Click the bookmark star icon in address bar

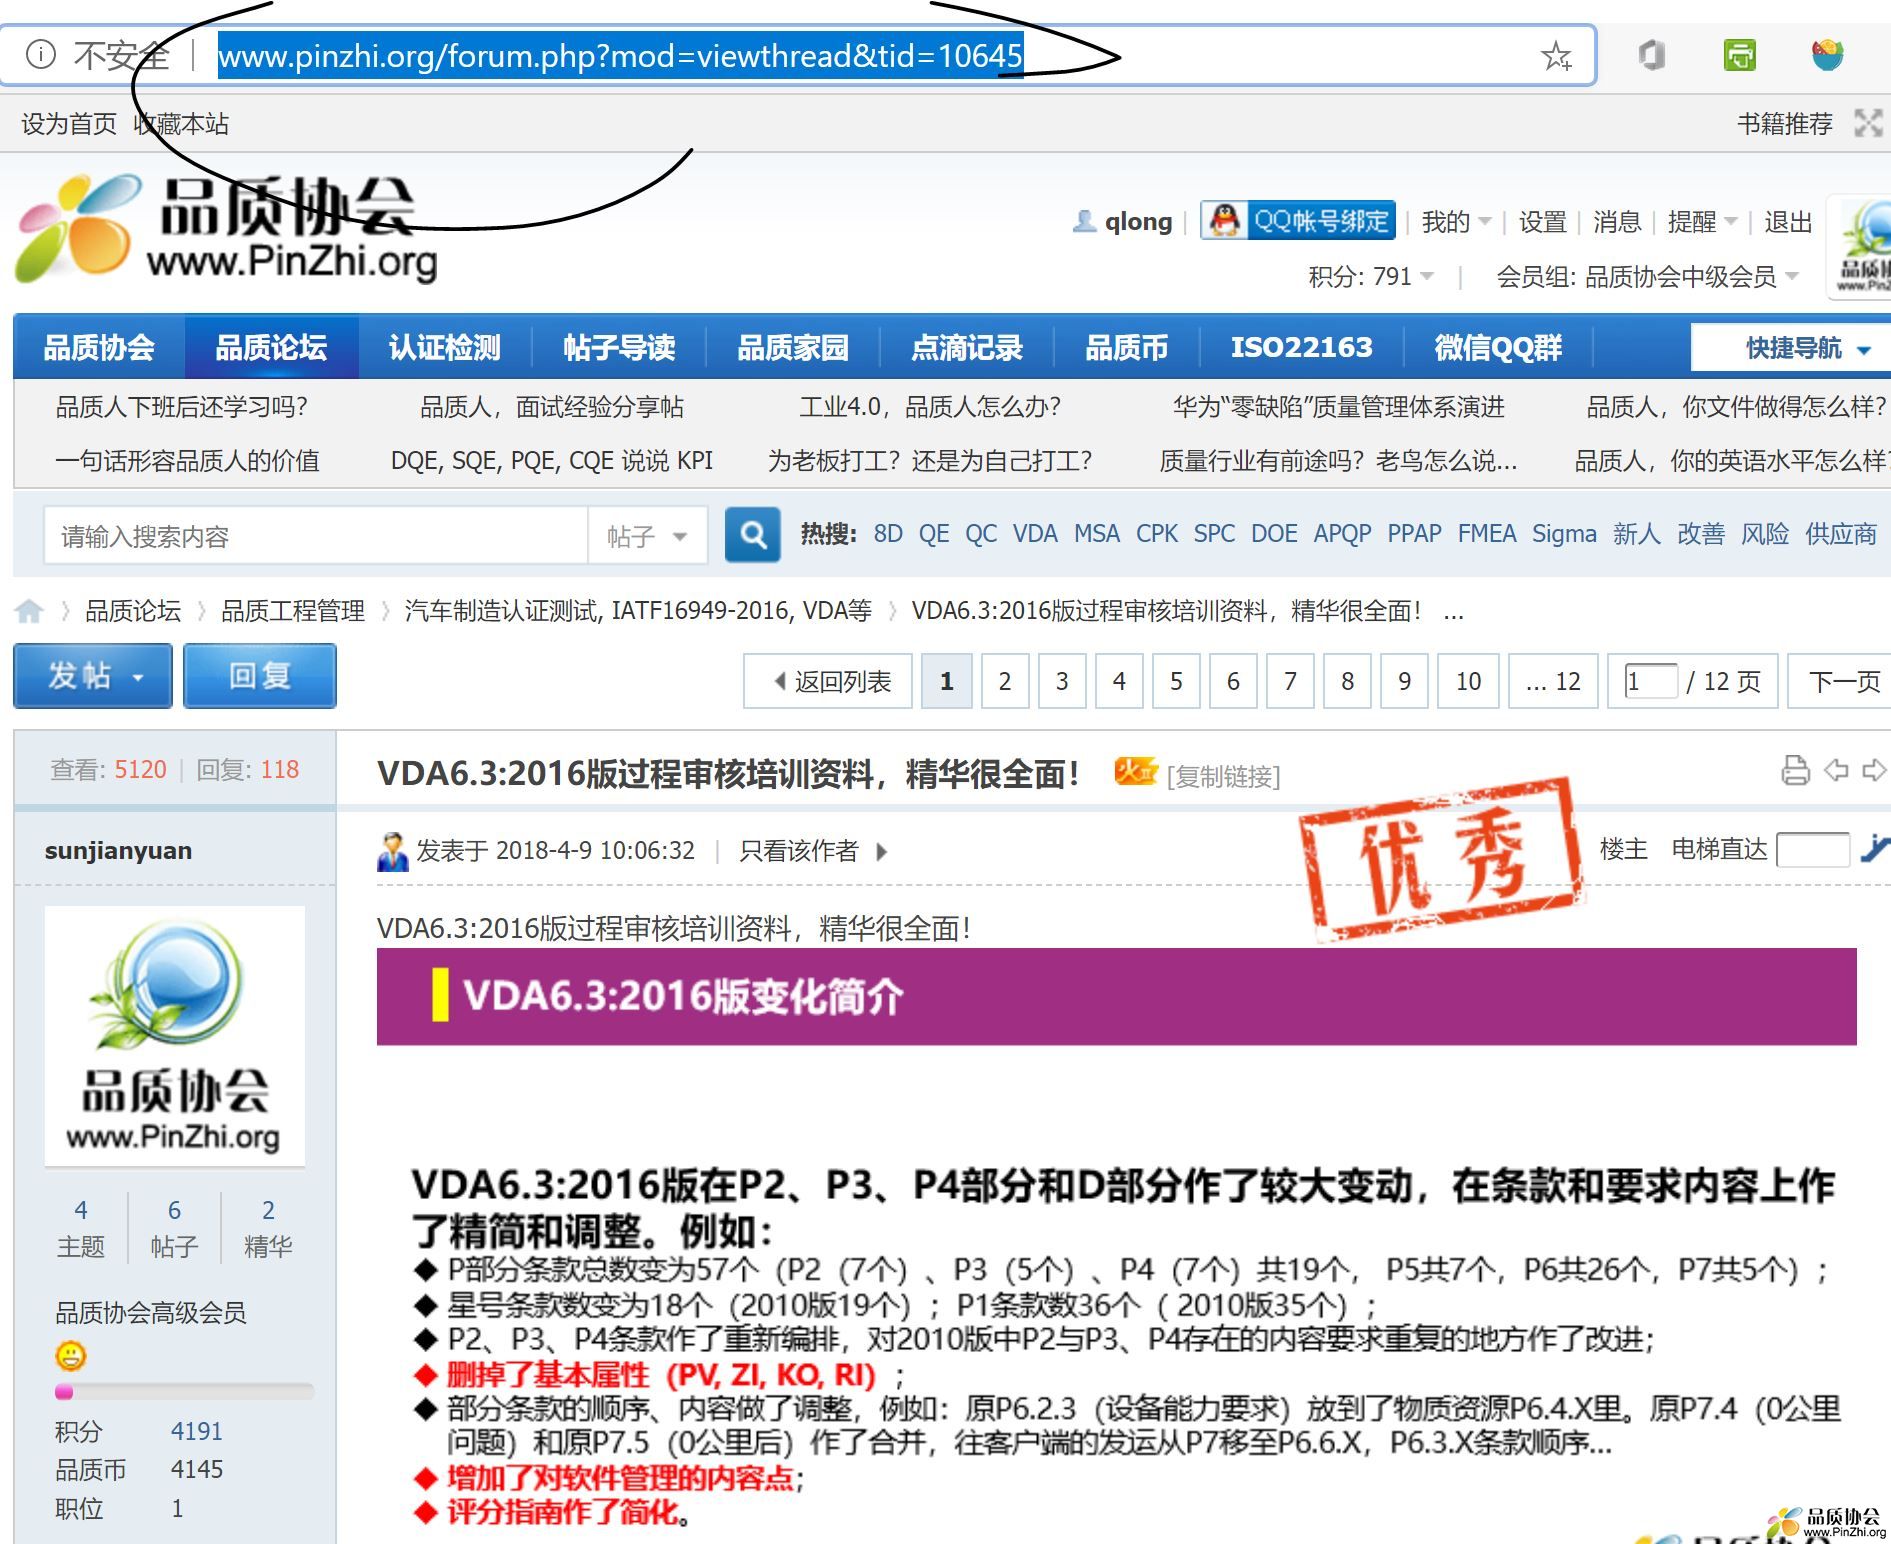pos(1556,56)
